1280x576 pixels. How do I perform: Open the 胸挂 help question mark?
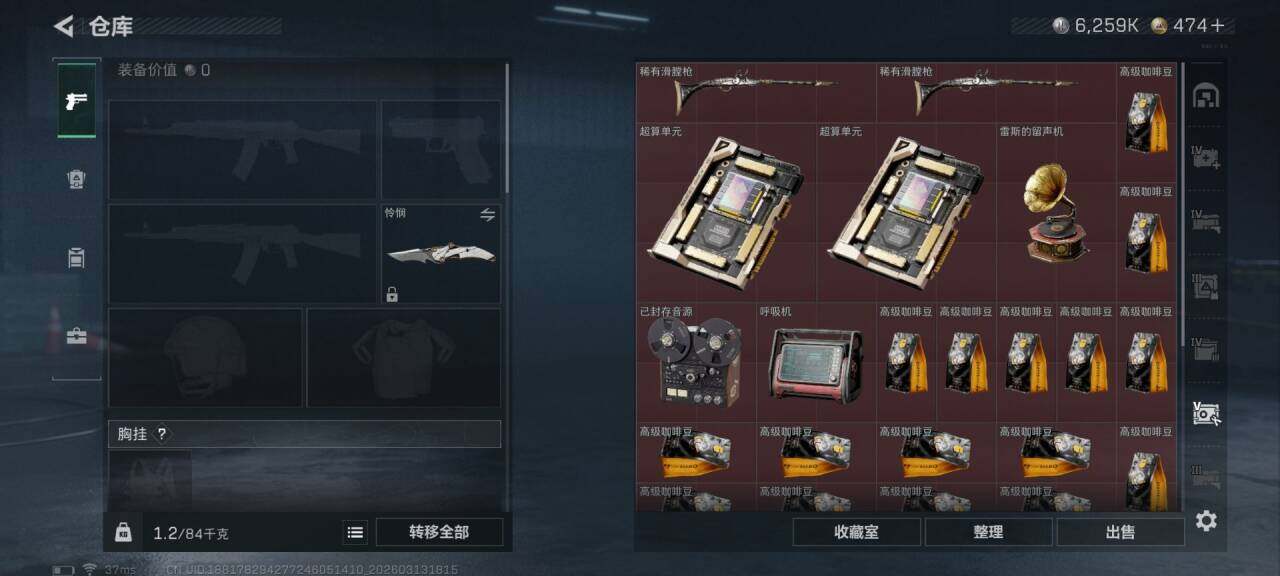pyautogui.click(x=162, y=434)
